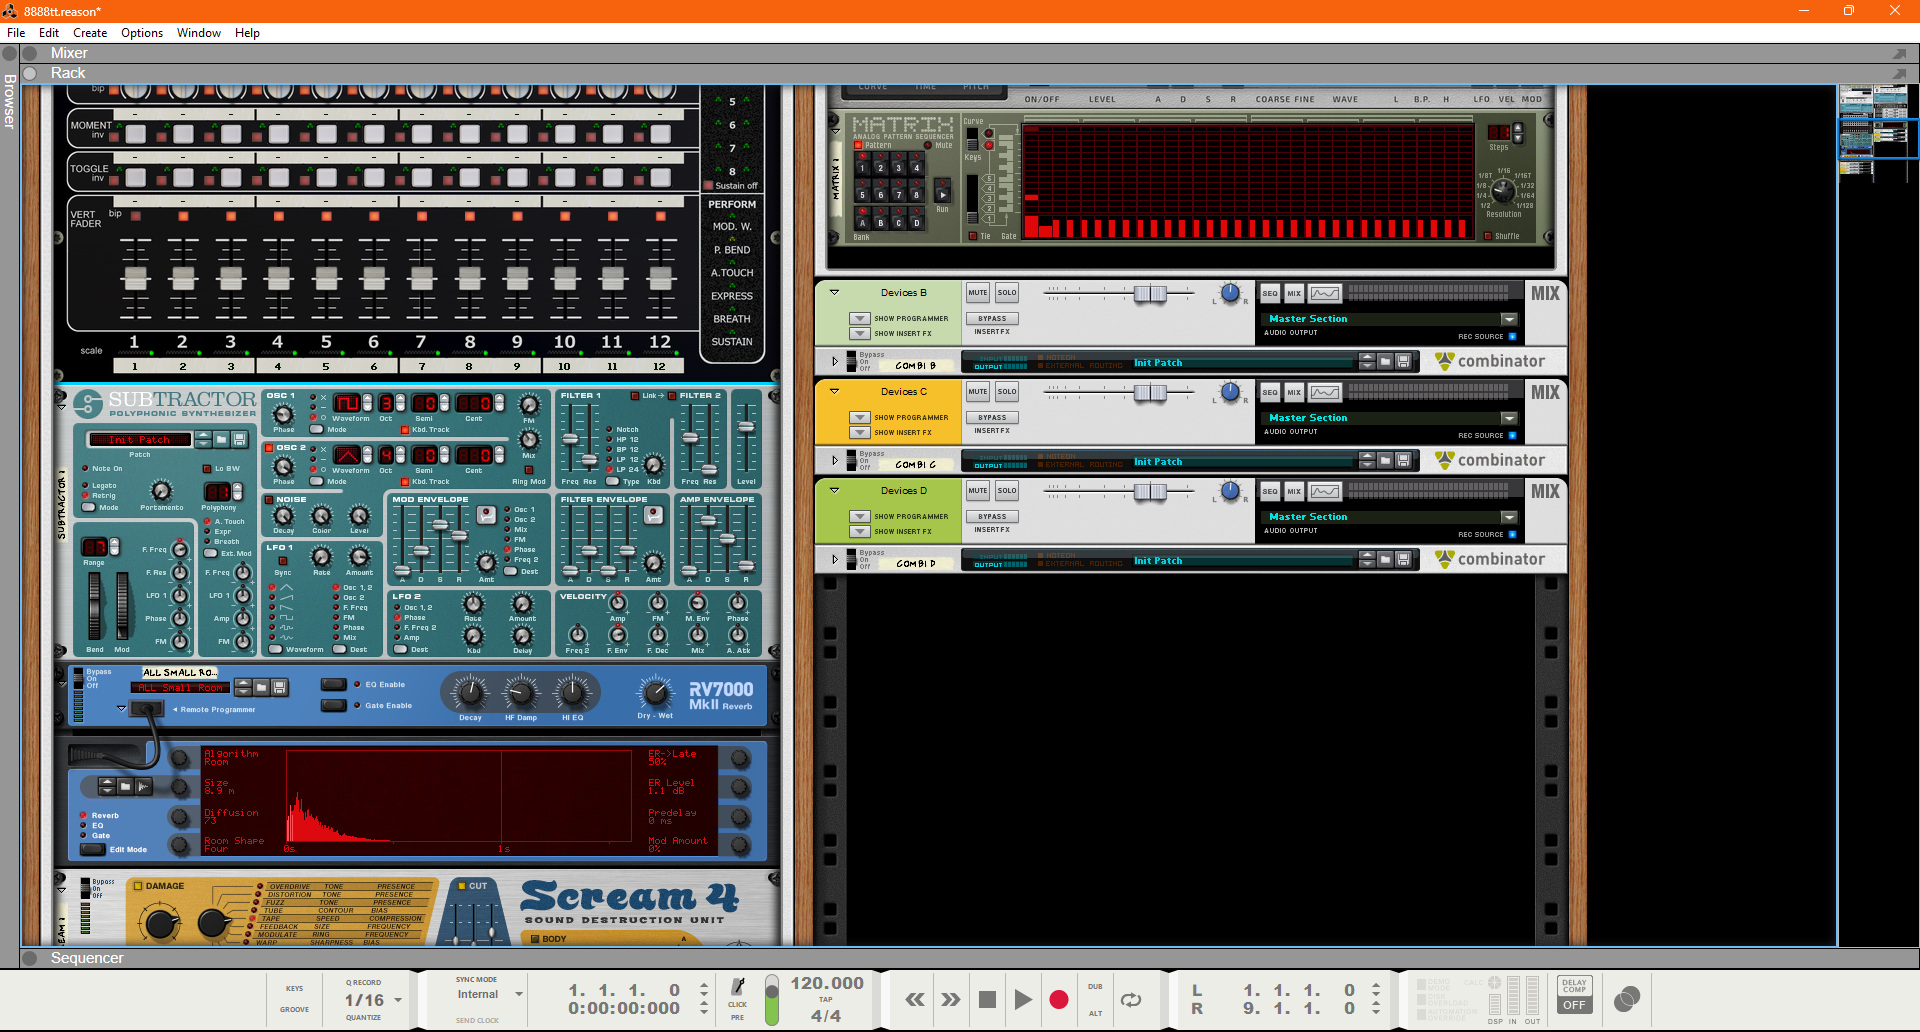This screenshot has width=1920, height=1032.
Task: Toggle the metronome Click icon
Action: click(x=737, y=987)
